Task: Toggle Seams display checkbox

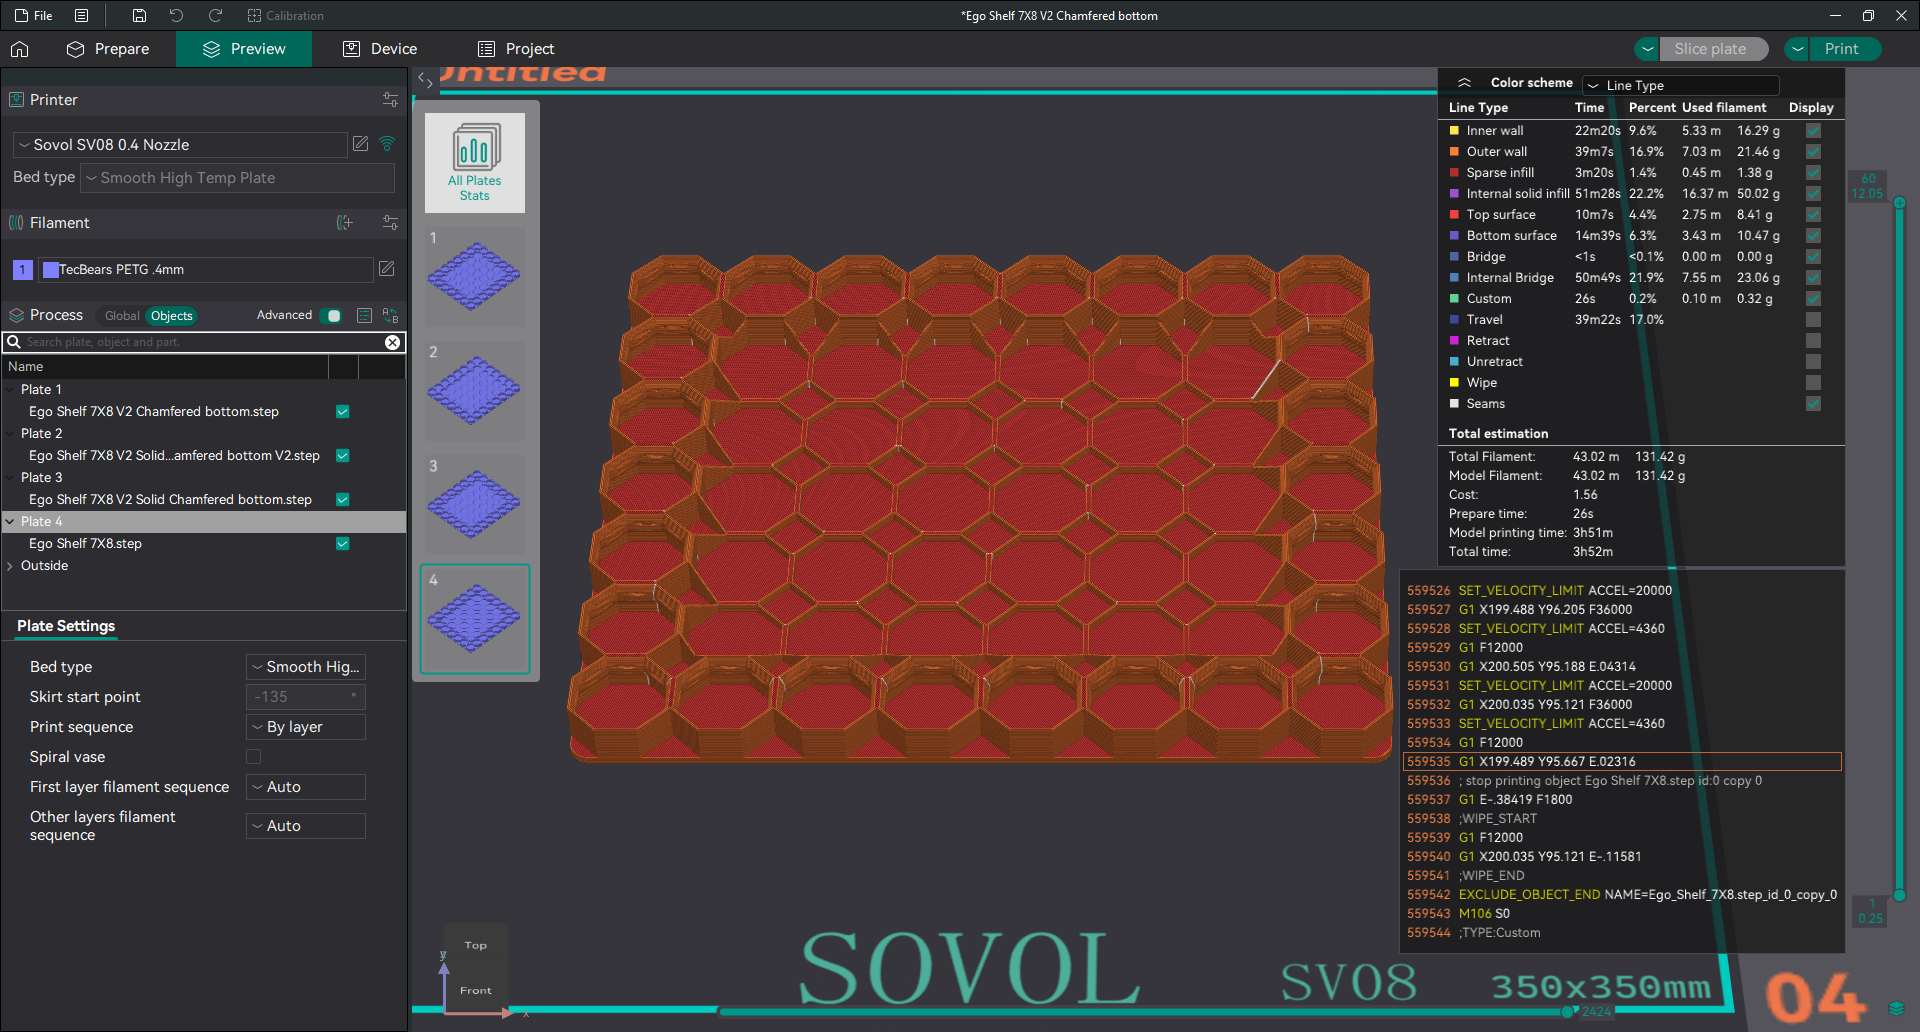Action: click(1813, 404)
